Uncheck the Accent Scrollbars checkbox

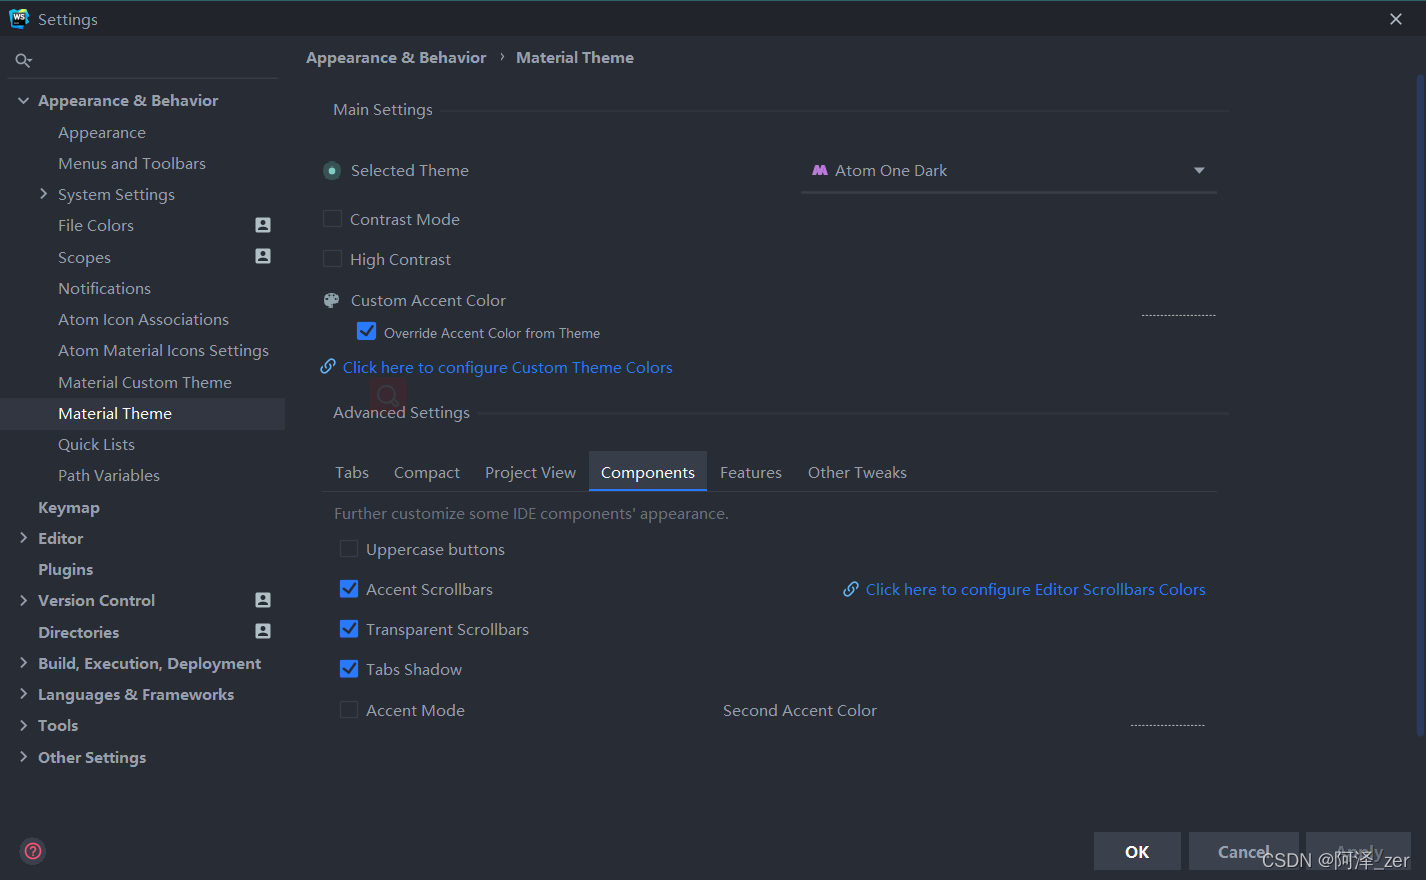(x=349, y=588)
